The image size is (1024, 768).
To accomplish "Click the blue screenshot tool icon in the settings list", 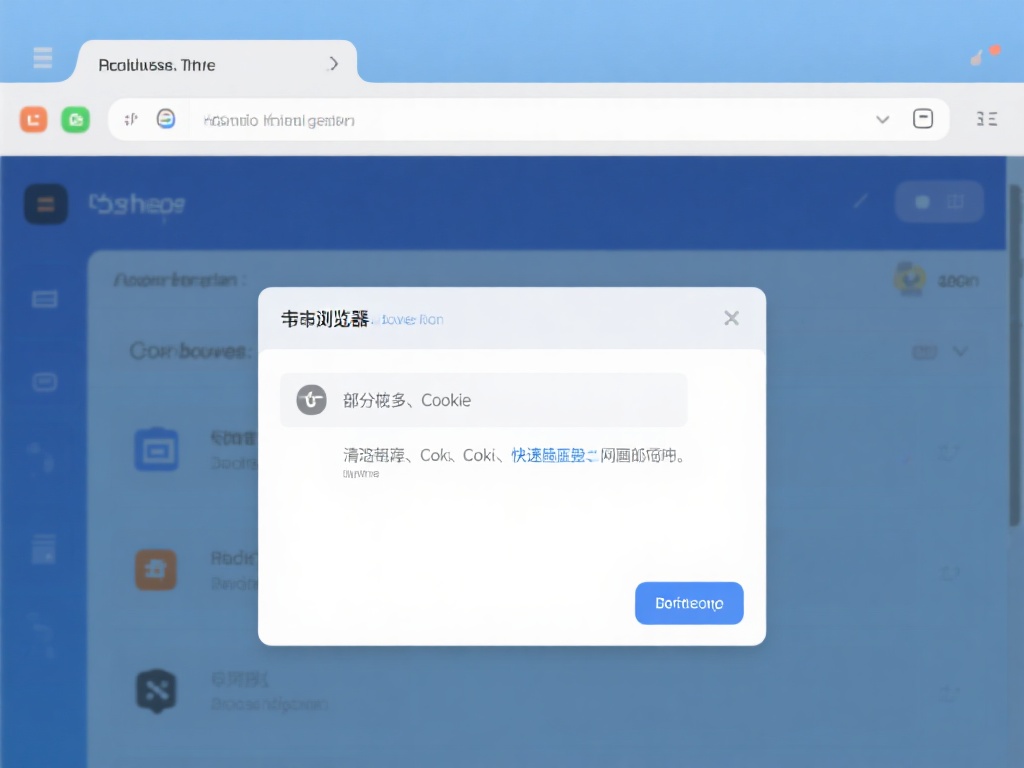I will click(x=156, y=450).
